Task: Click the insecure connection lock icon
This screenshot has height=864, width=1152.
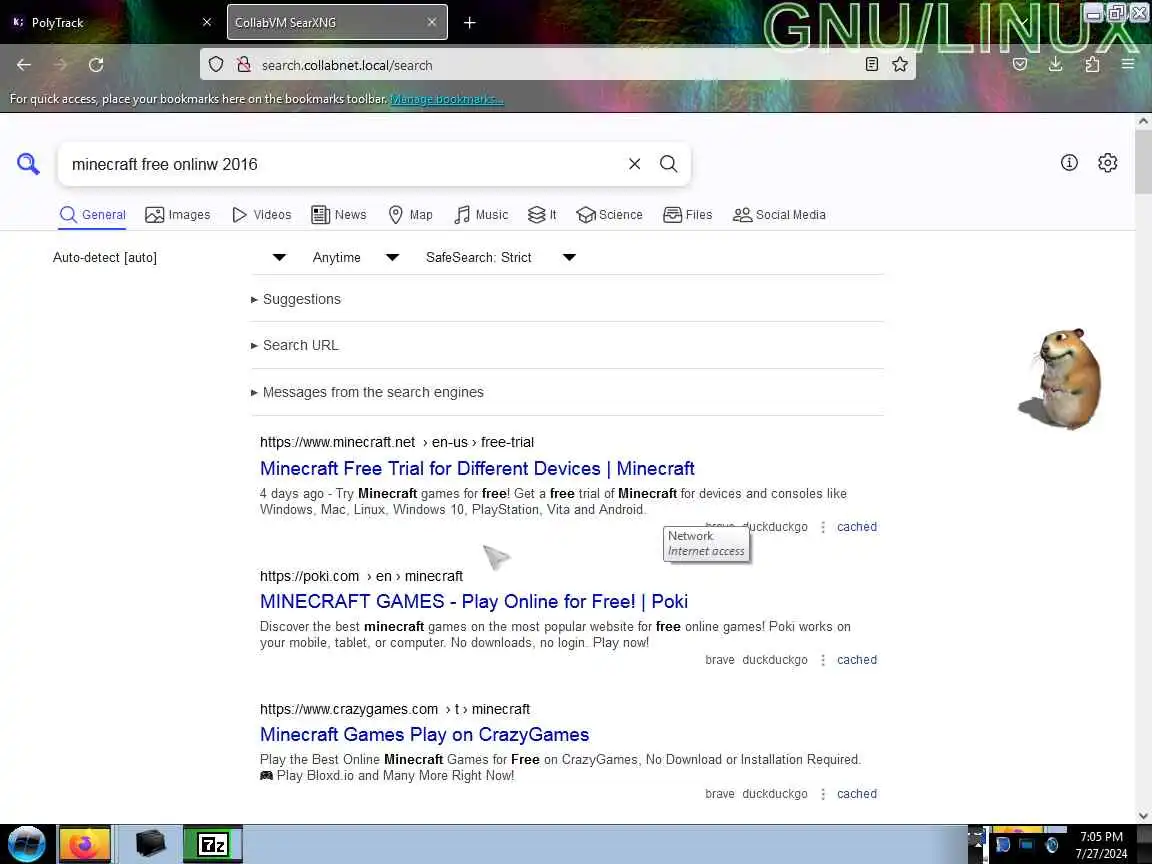Action: [x=243, y=65]
